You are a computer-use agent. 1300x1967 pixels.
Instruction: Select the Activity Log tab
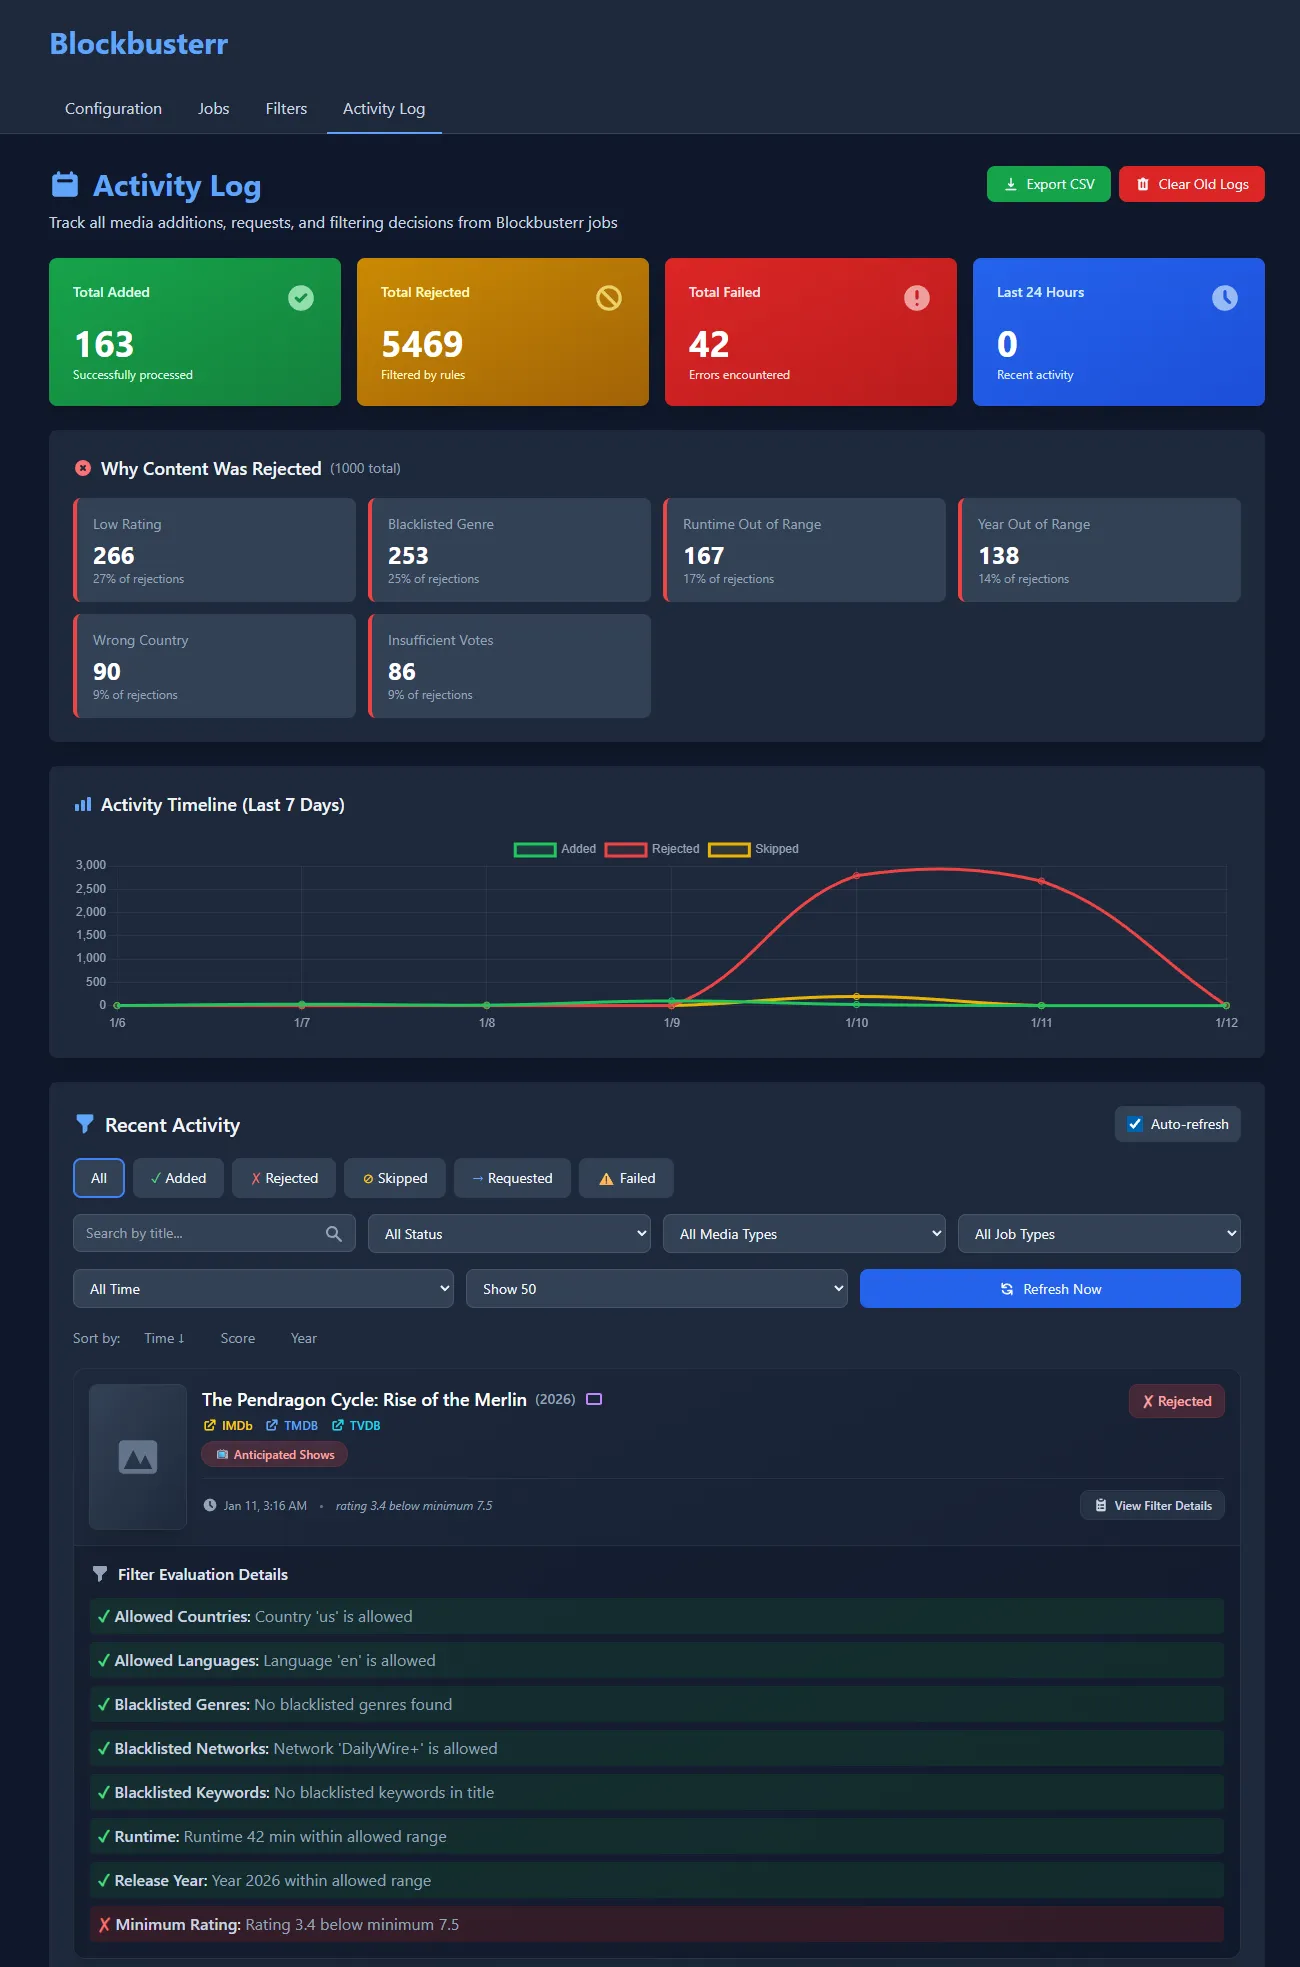point(384,109)
